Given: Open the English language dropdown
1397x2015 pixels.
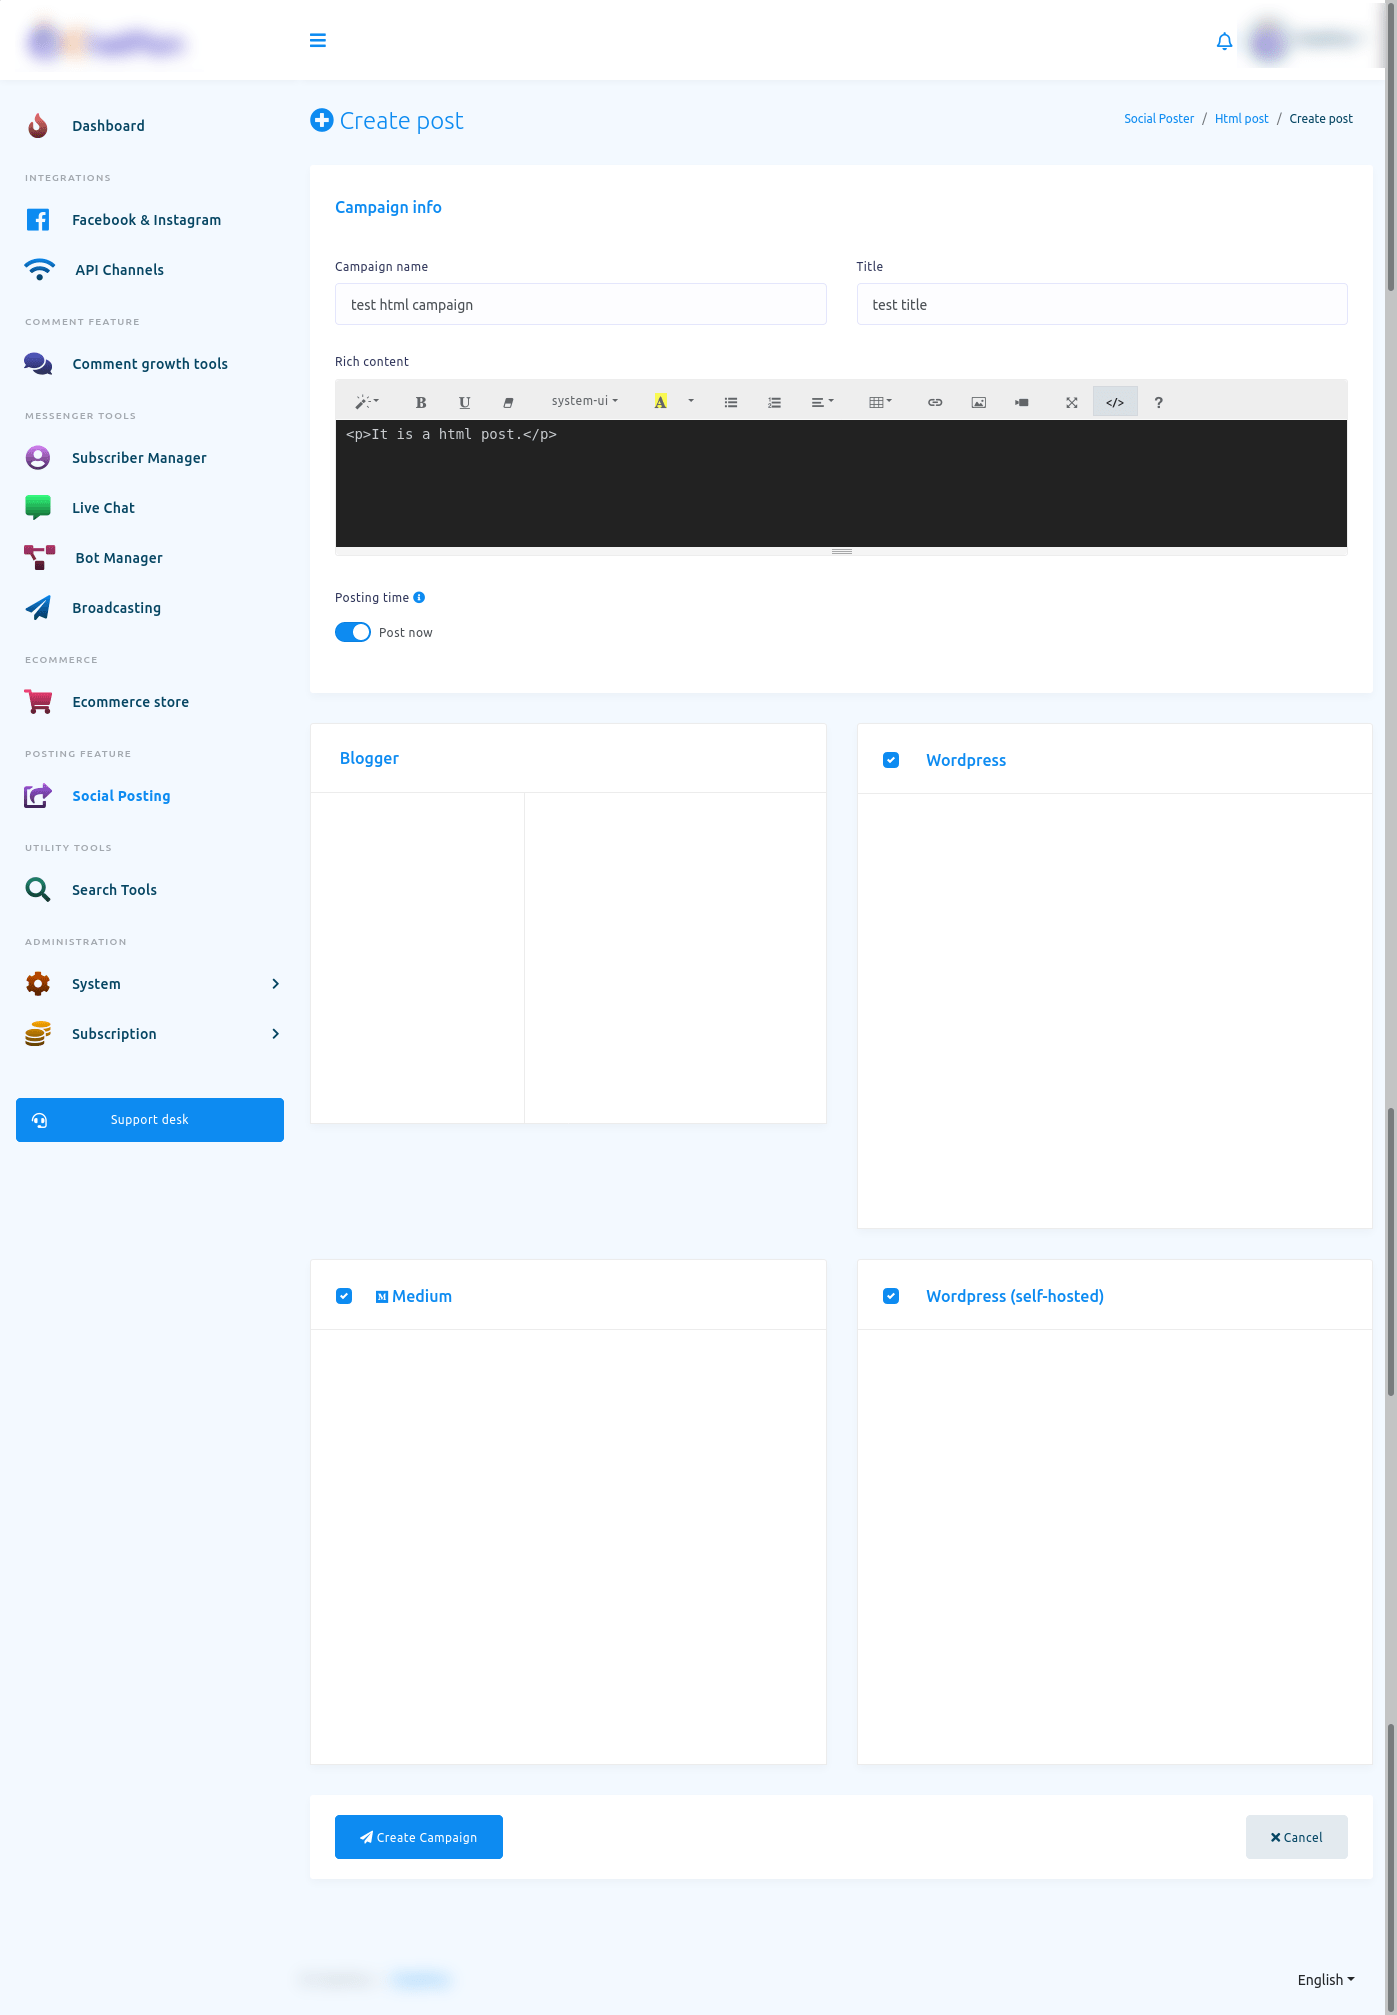Looking at the screenshot, I should [x=1325, y=1980].
